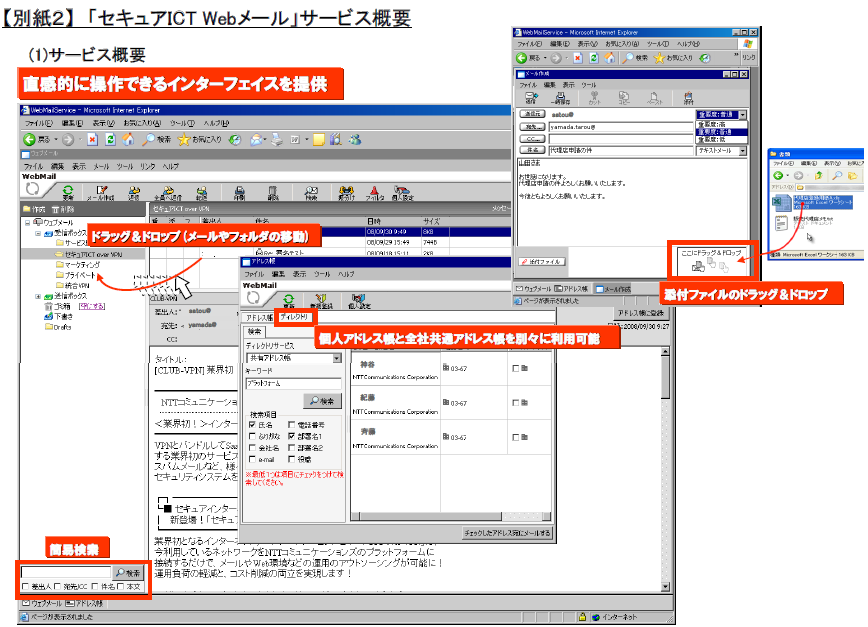The width and height of the screenshot is (868, 627).
Task: Open 編集 menu in address book window
Action: point(277,274)
